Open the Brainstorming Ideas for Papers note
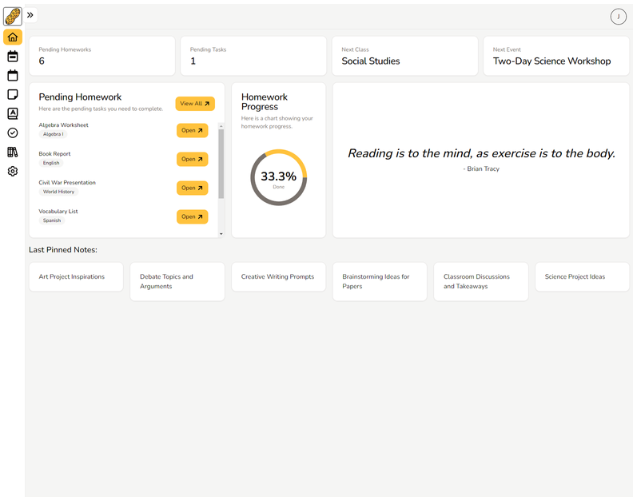The image size is (633, 501). click(380, 282)
